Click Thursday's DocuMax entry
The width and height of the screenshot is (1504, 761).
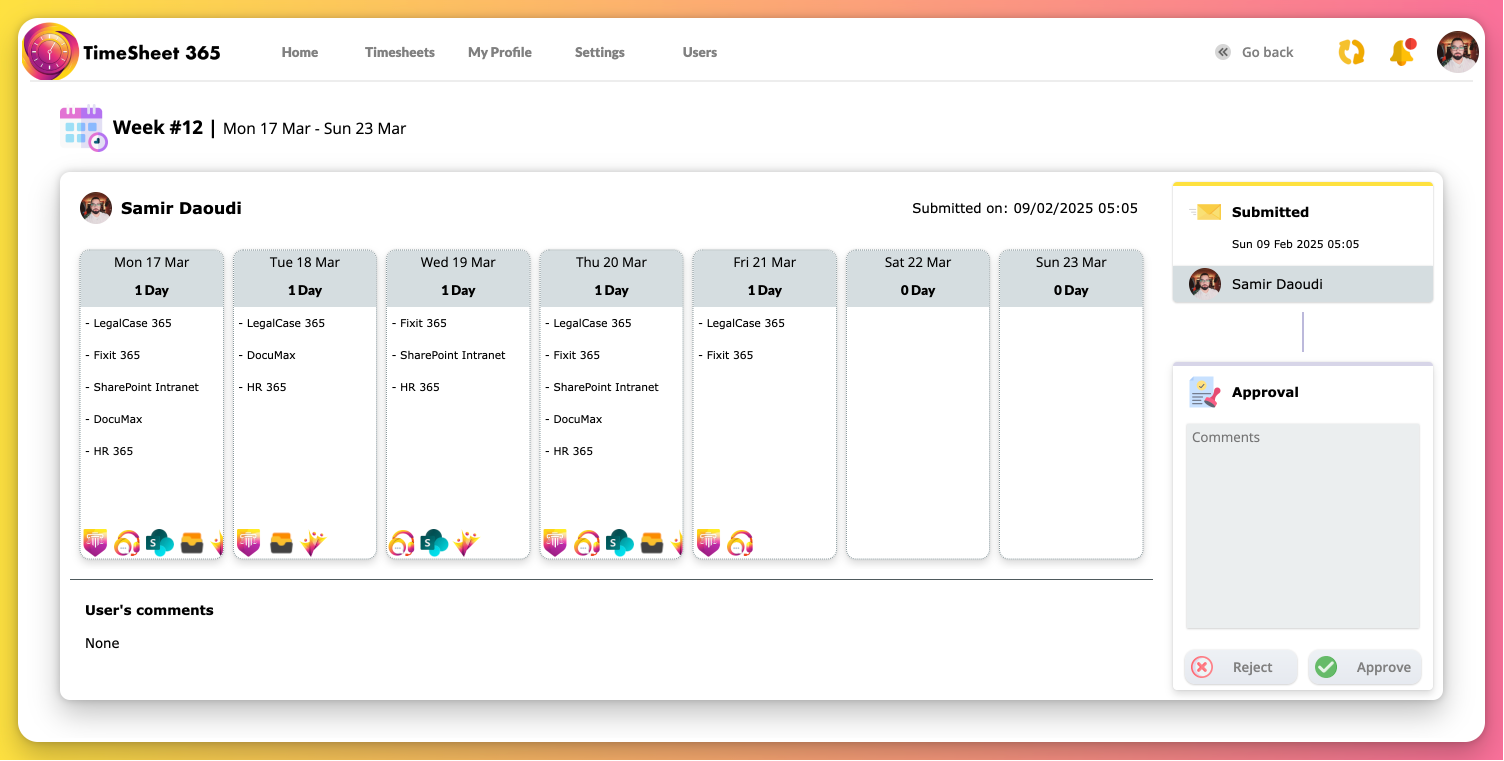(574, 419)
